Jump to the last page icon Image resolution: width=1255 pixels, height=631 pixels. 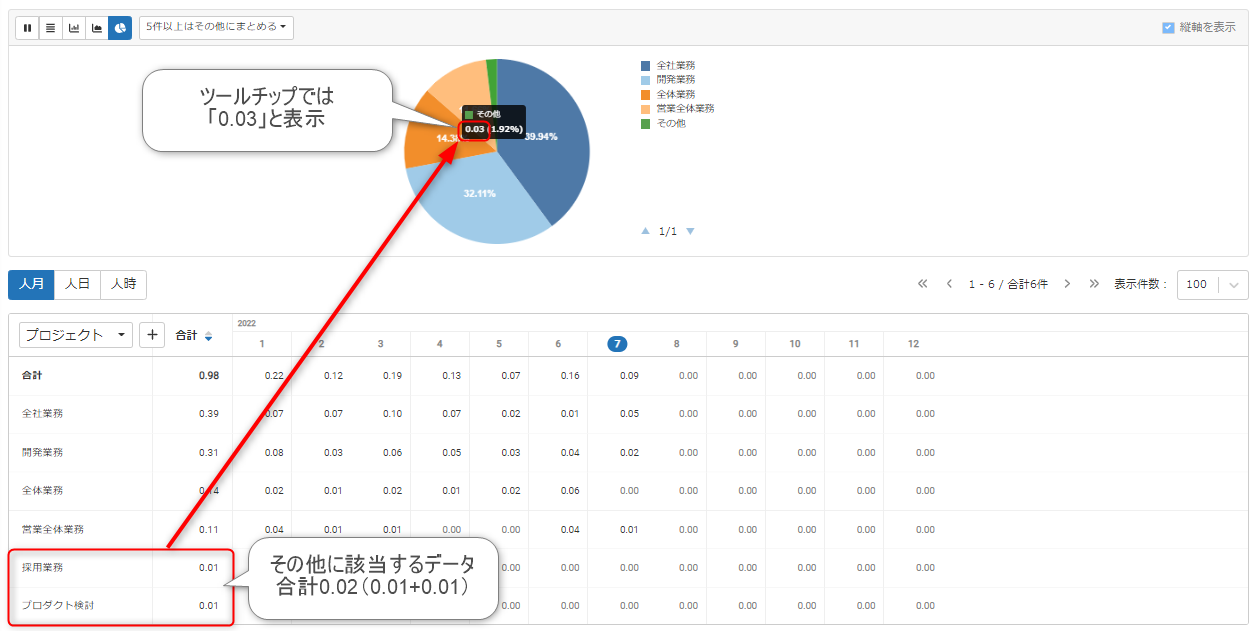click(1094, 284)
